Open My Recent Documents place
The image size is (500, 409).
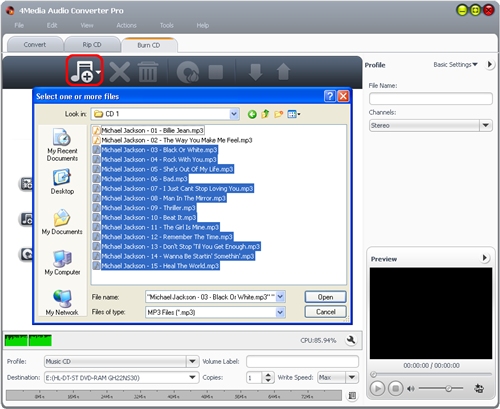pos(62,145)
